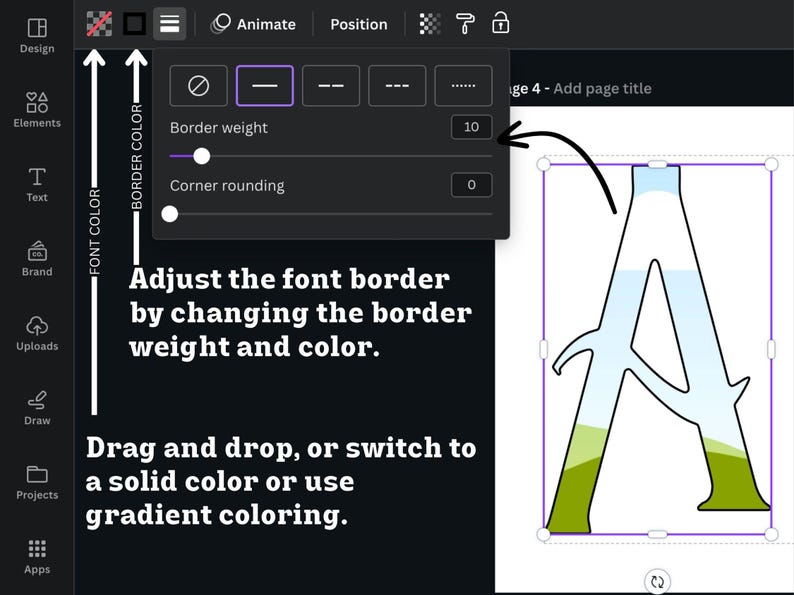Click the bottom-left corner handle of the selection
The image size is (794, 595).
[543, 534]
